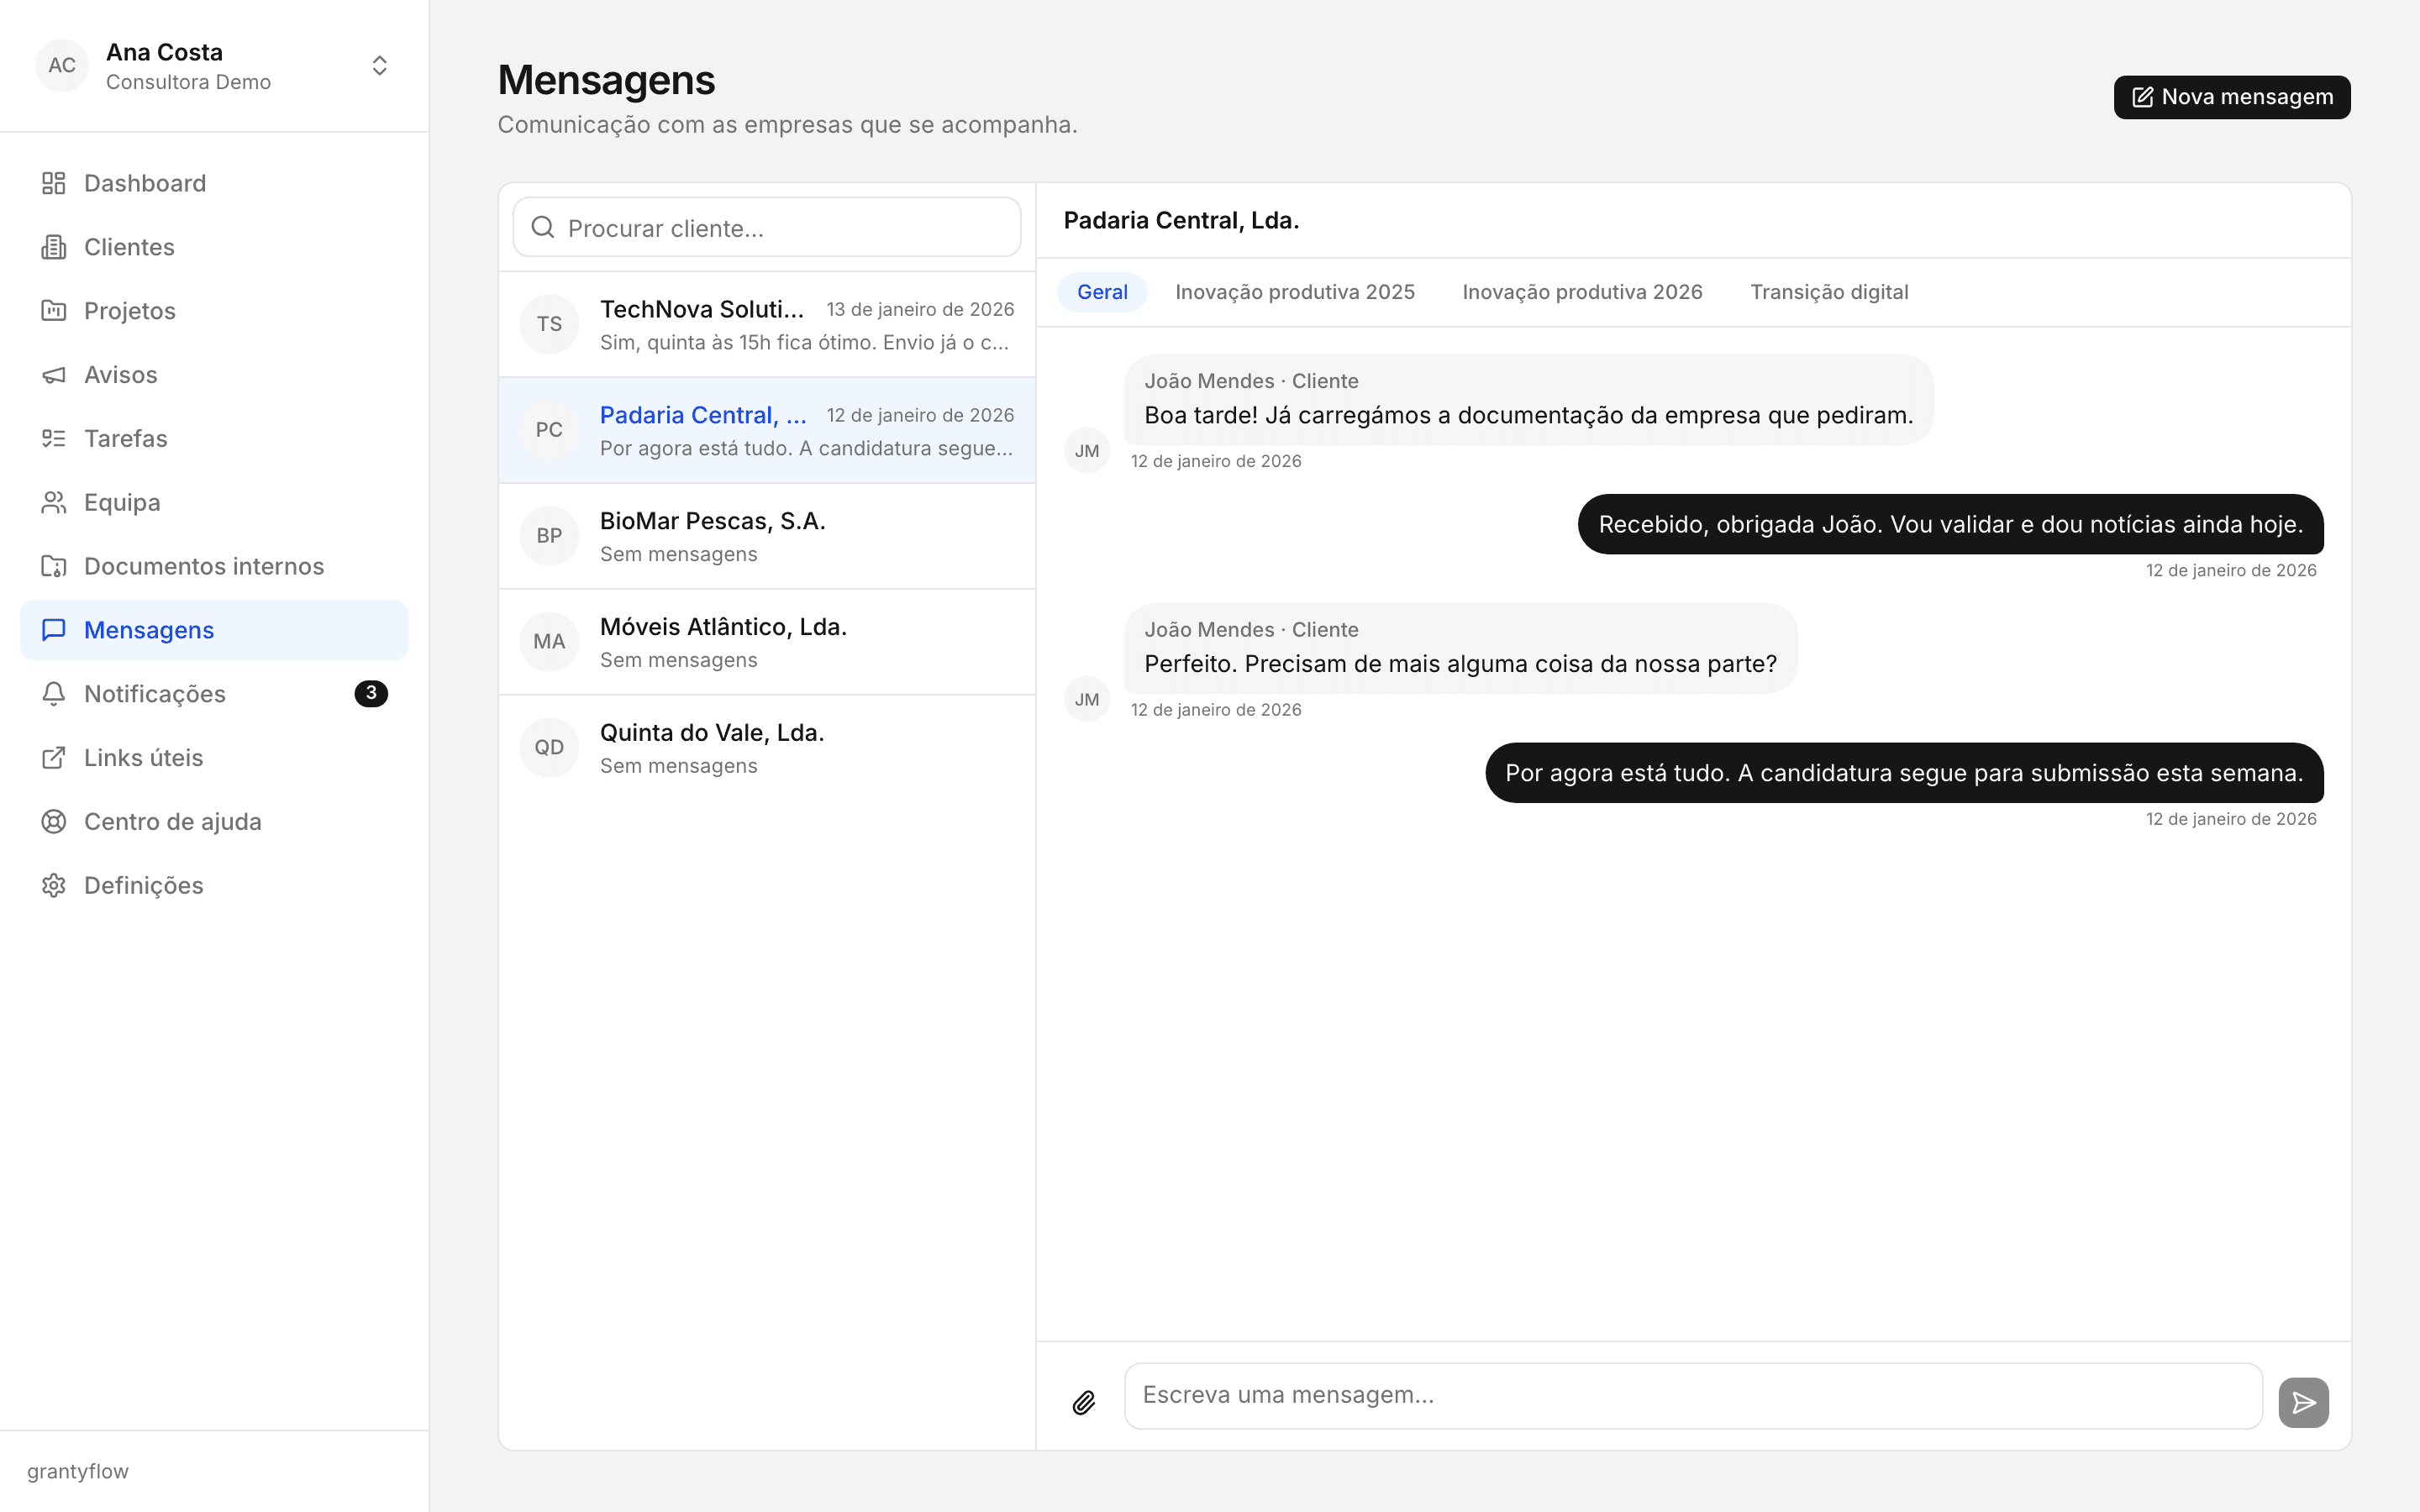Switch to the Geral tab
2420x1512 pixels.
(1102, 292)
